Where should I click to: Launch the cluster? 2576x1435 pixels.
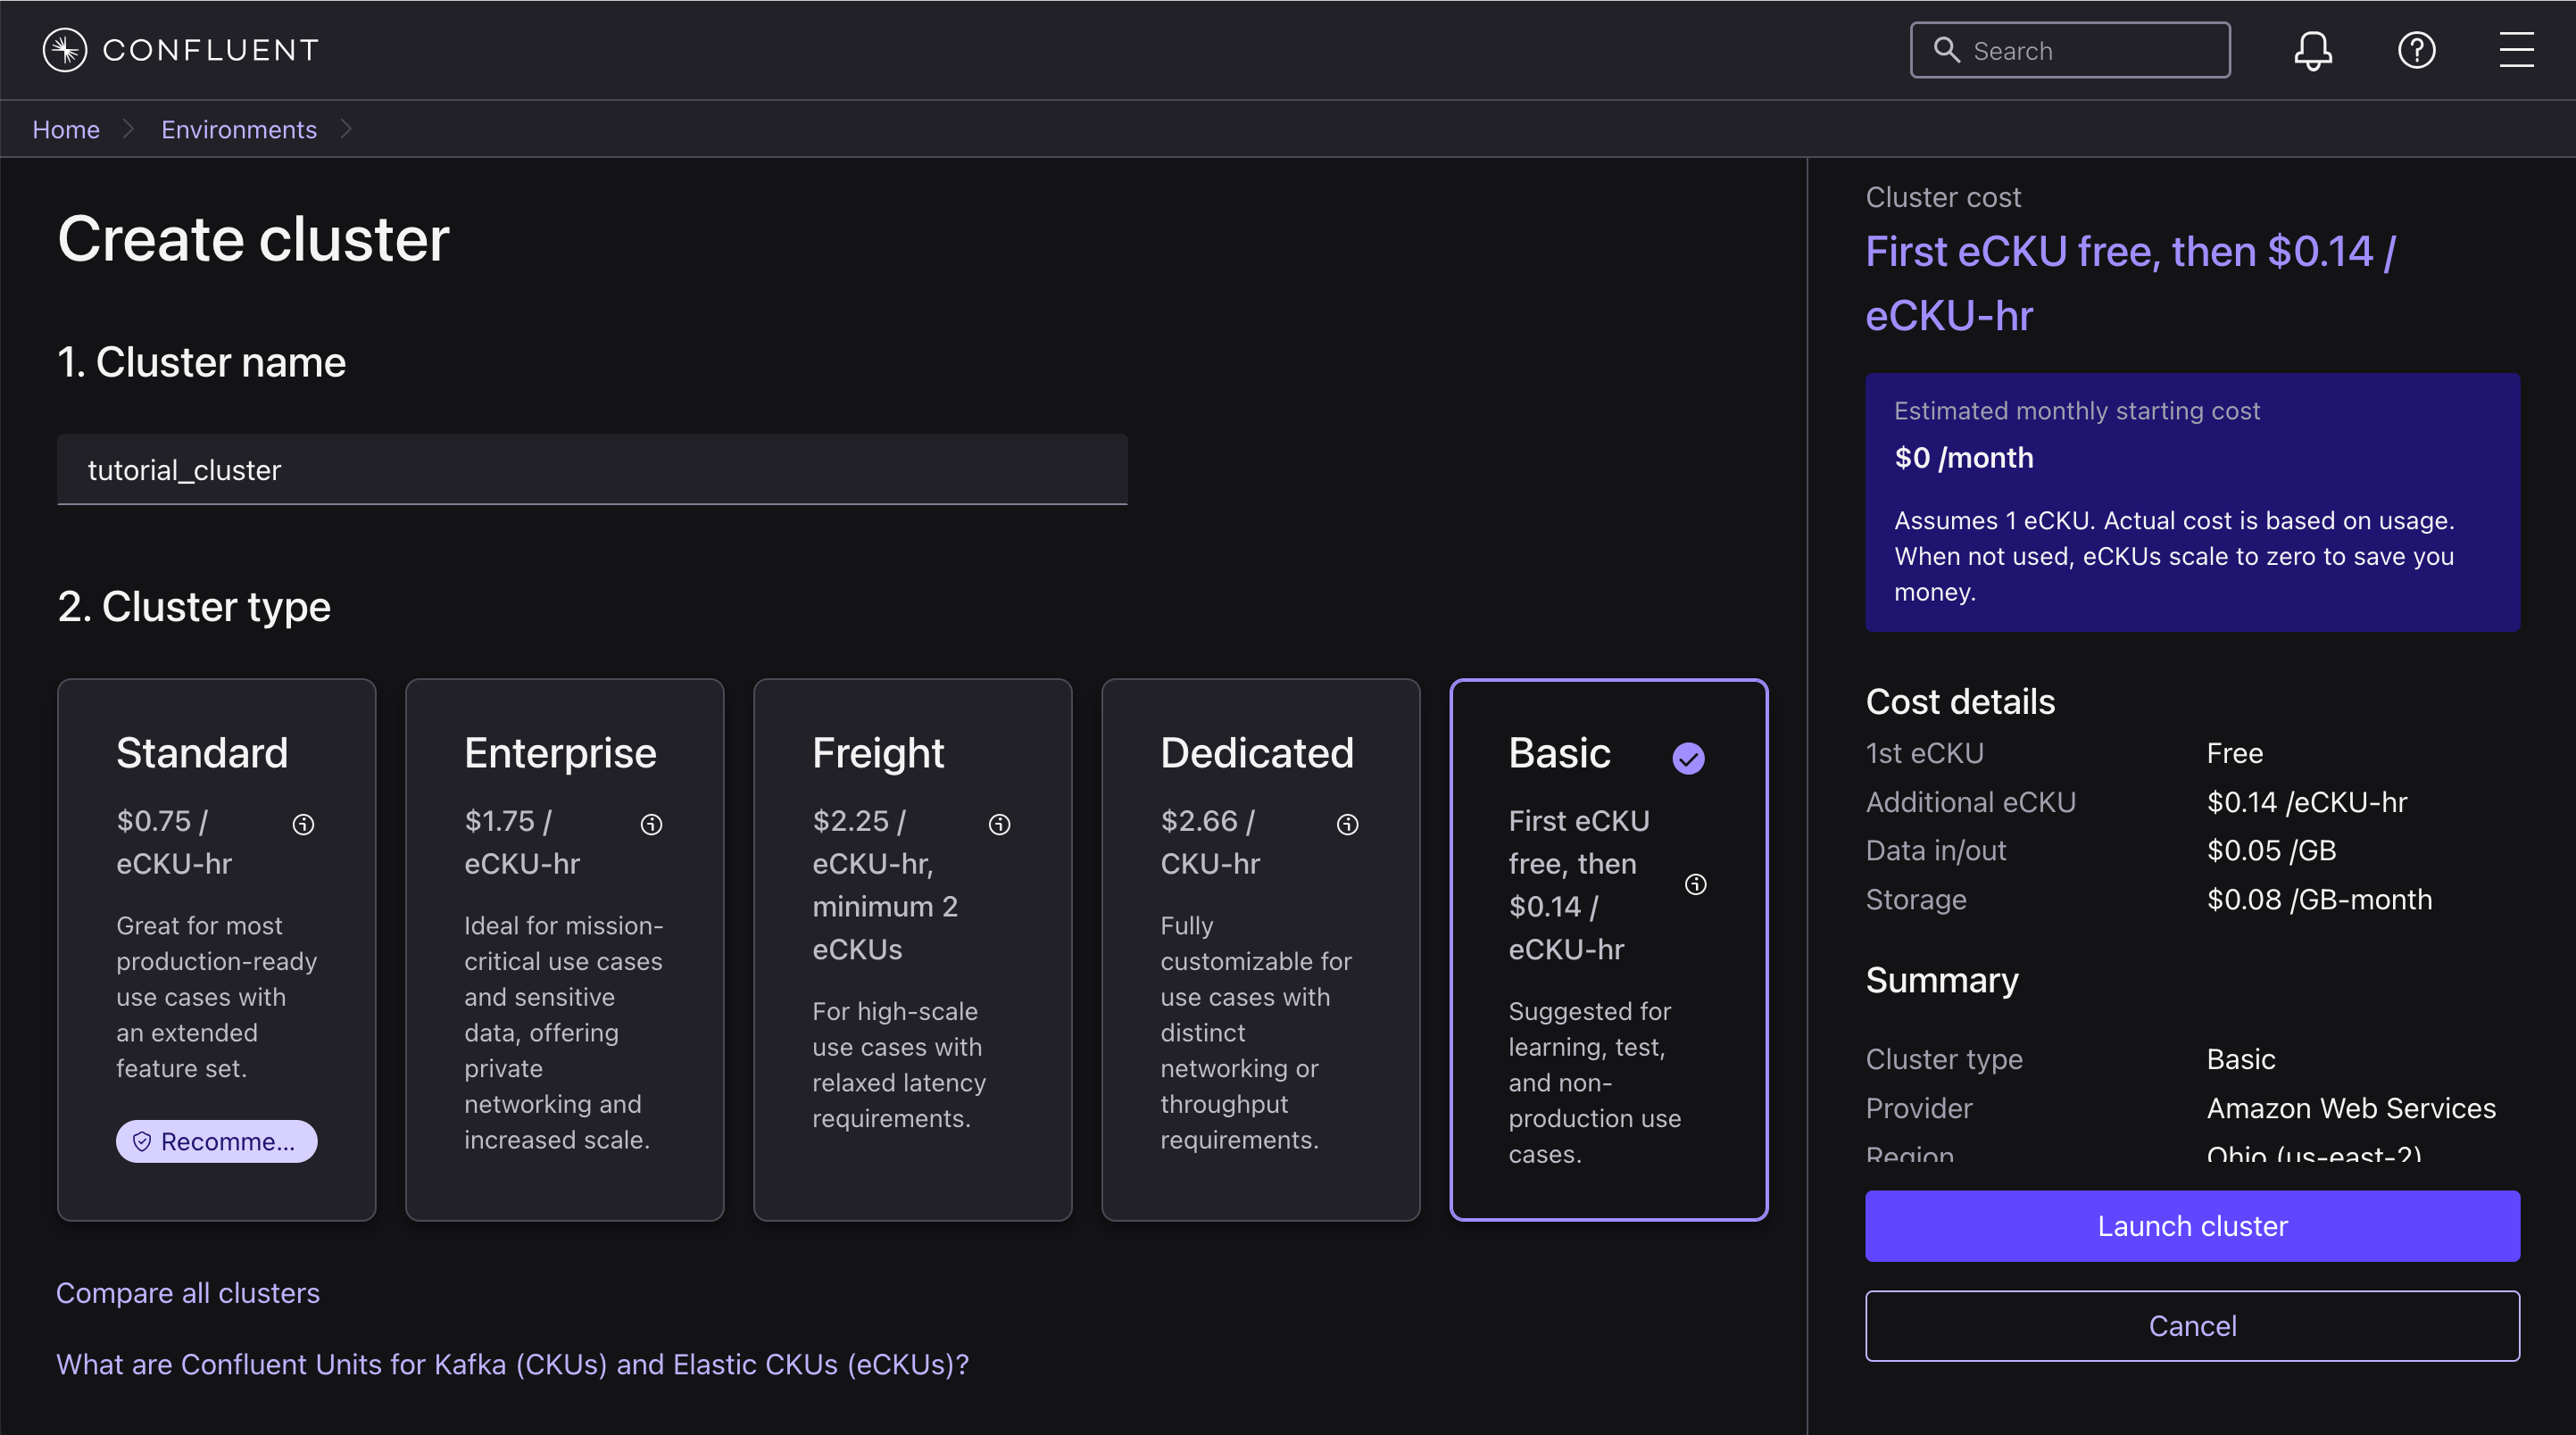pyautogui.click(x=2192, y=1225)
